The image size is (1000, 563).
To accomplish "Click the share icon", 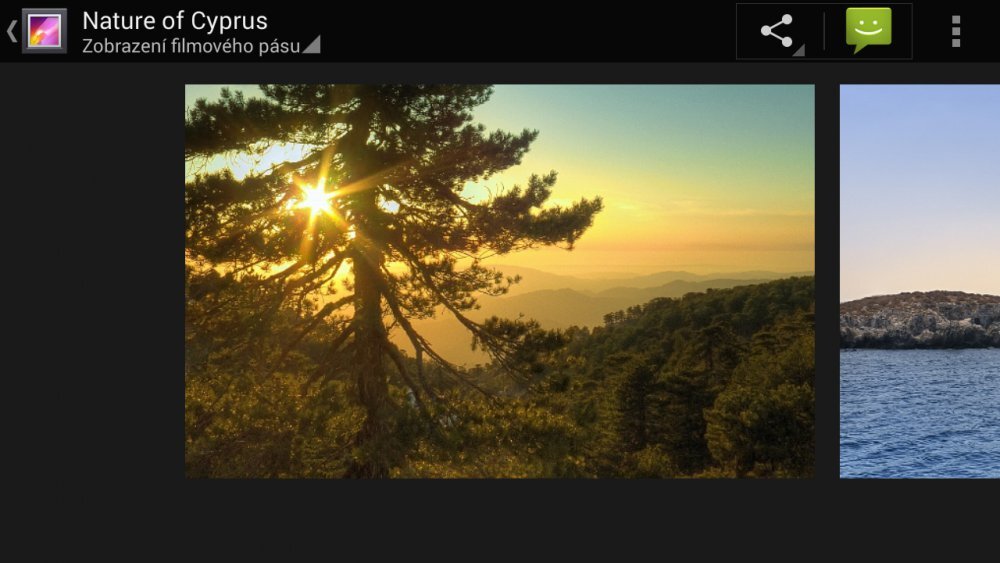I will pos(776,31).
